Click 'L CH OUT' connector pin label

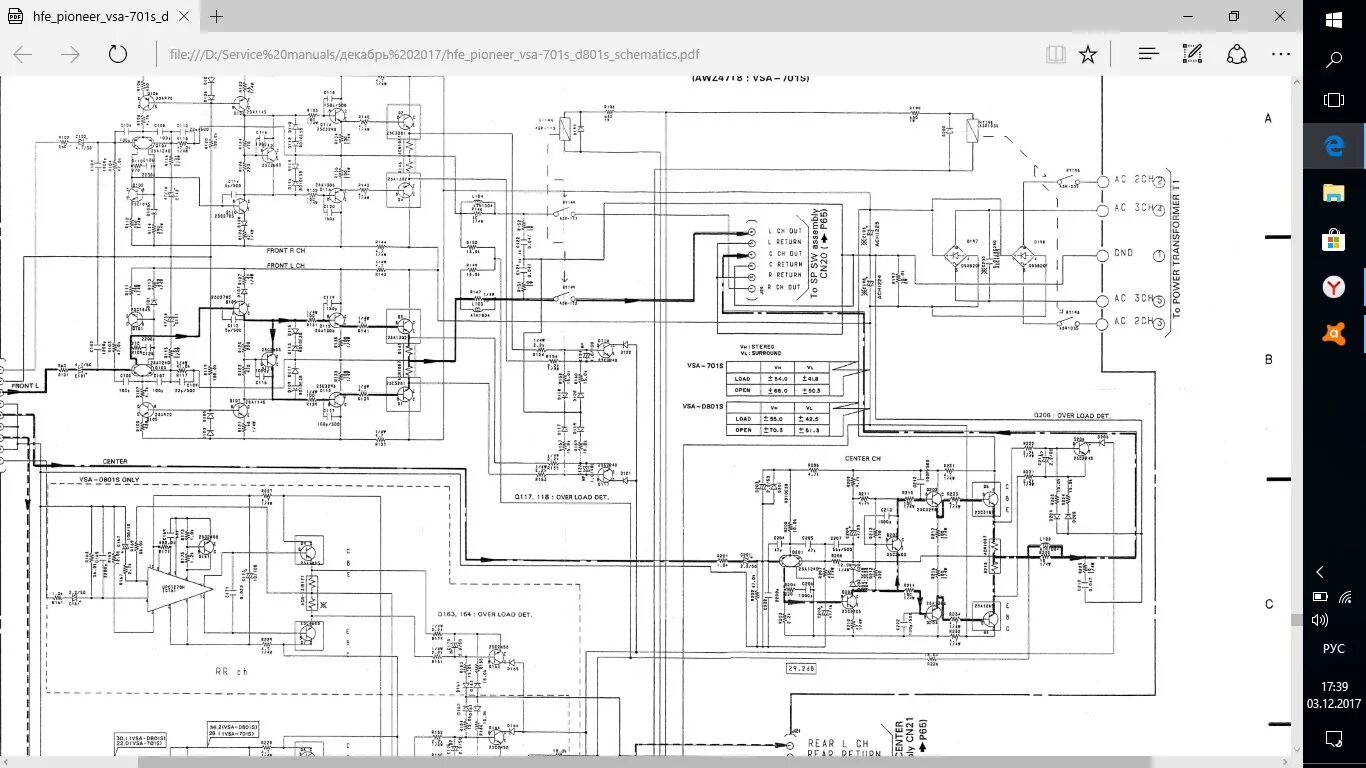[785, 231]
